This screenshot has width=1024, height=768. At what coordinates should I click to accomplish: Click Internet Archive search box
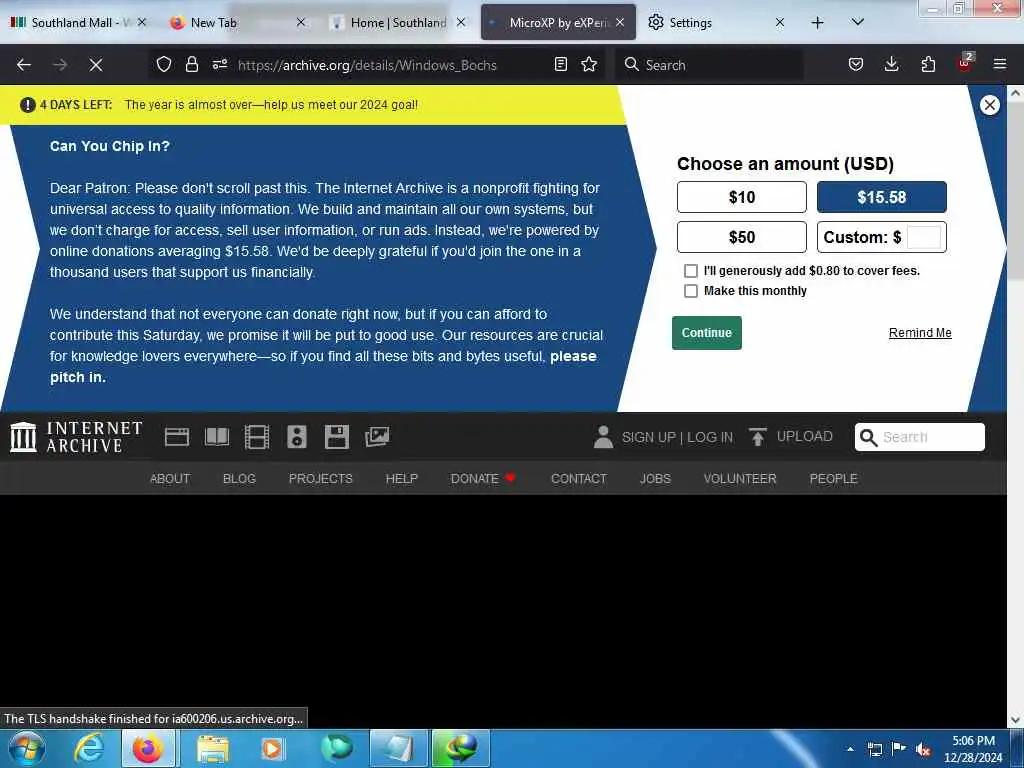click(x=920, y=437)
